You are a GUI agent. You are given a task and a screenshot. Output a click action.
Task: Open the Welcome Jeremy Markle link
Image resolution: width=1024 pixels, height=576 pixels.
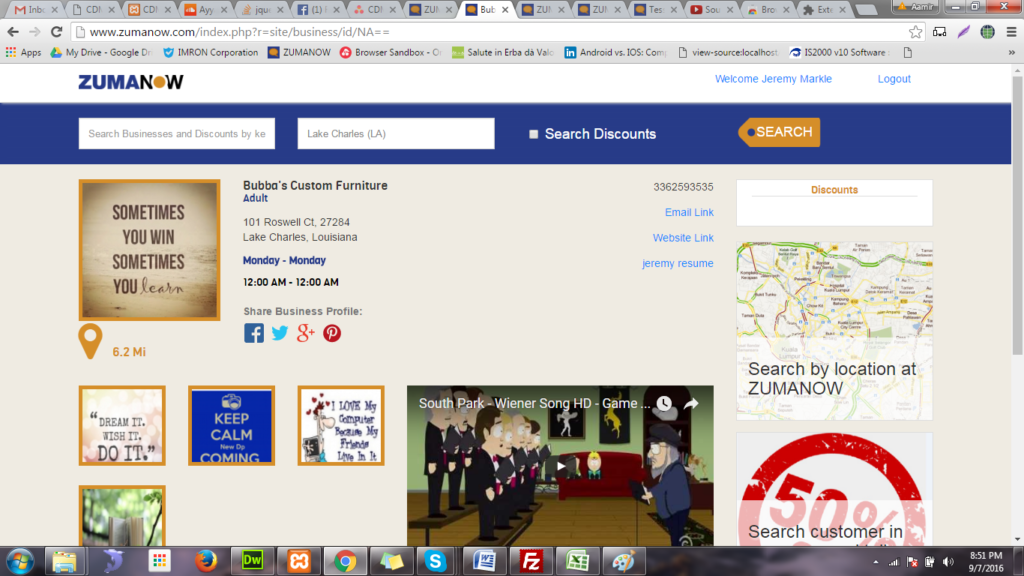[773, 78]
